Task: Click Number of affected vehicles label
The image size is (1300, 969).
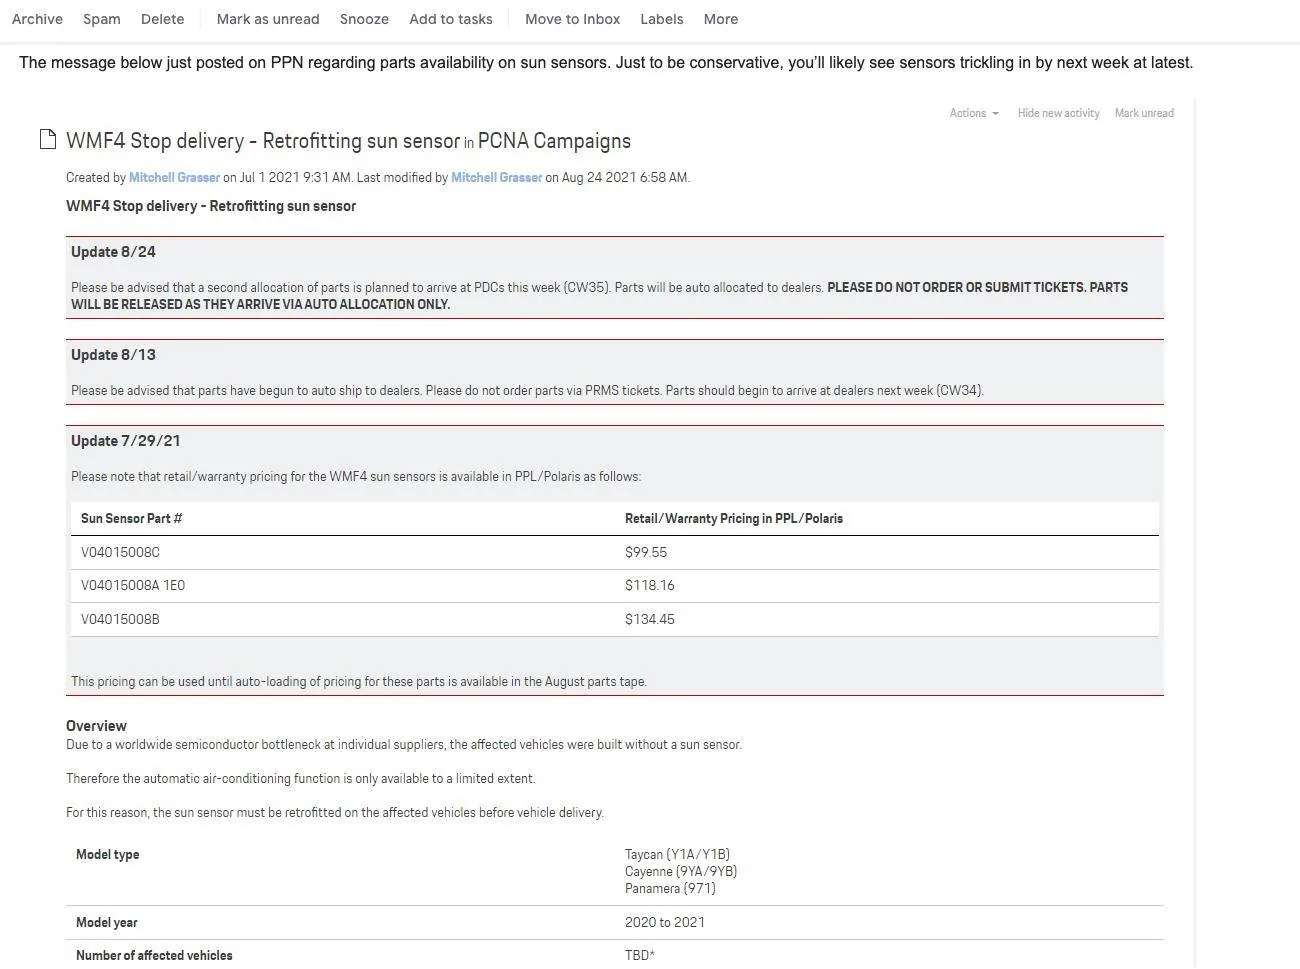Action: [154, 956]
